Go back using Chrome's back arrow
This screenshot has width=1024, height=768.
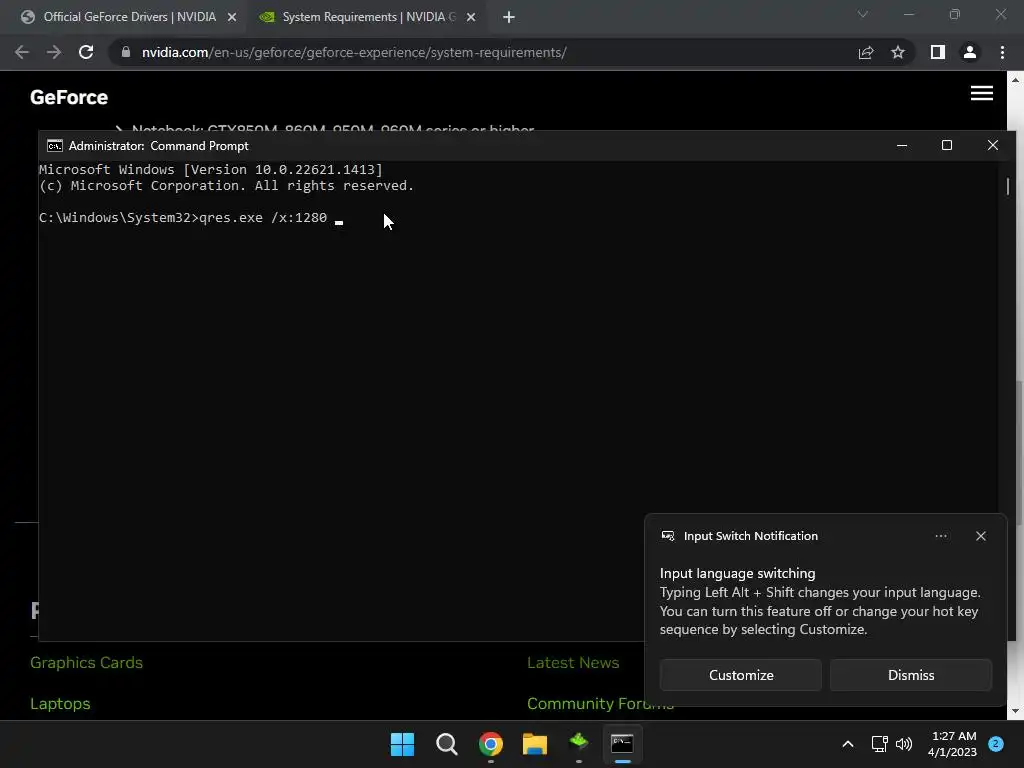coord(22,52)
